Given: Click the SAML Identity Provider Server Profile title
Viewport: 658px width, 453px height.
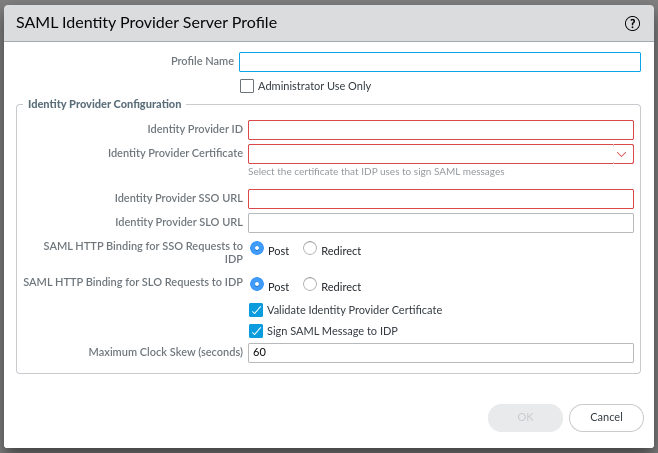Looking at the screenshot, I should point(146,23).
